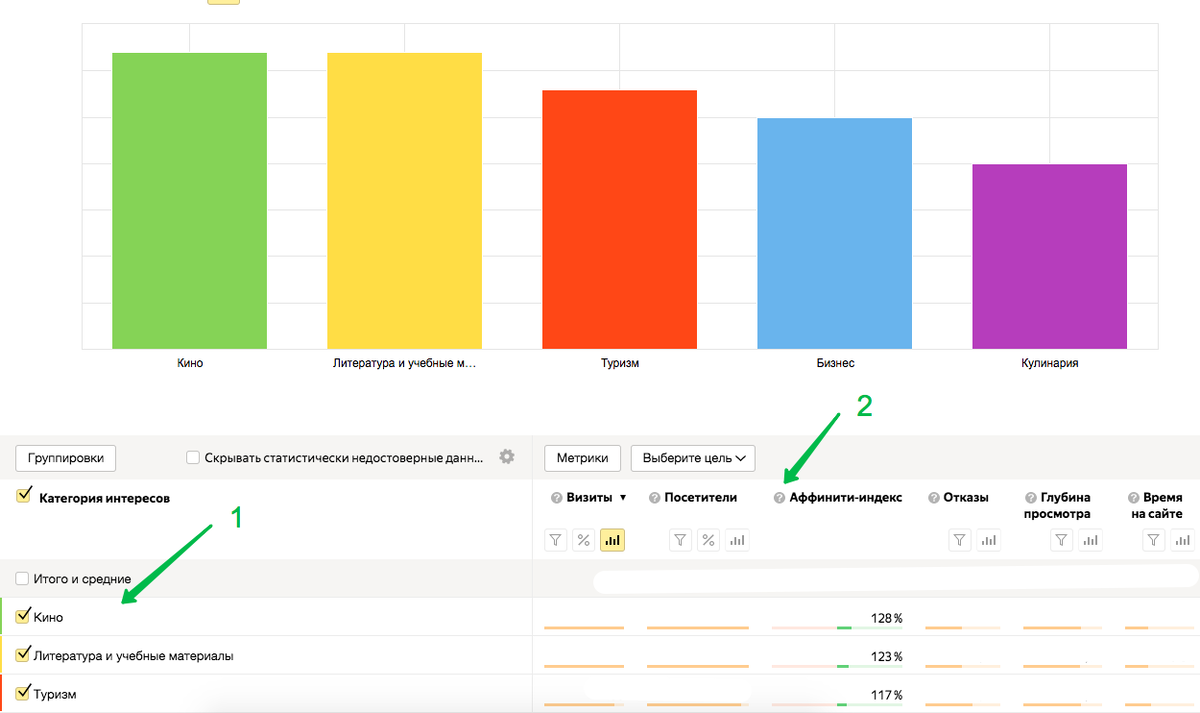Open help for Время на сайте metric
The width and height of the screenshot is (1200, 713).
tap(1134, 497)
